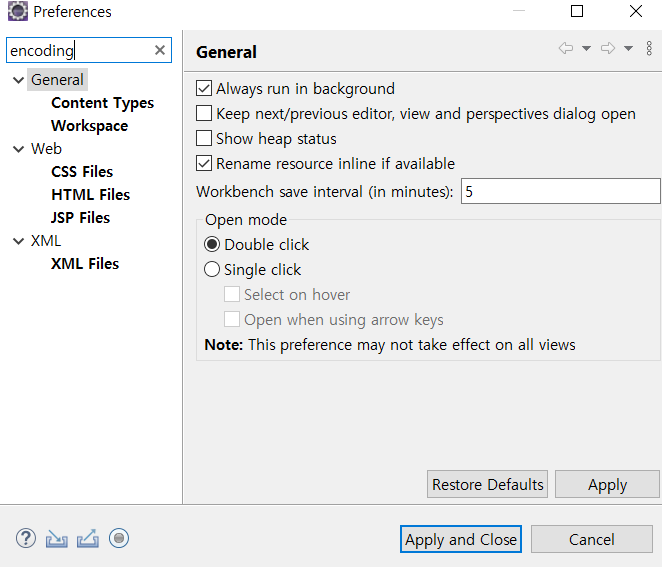Open JSP Files preference page
Screen dimensions: 662x567
(x=80, y=218)
